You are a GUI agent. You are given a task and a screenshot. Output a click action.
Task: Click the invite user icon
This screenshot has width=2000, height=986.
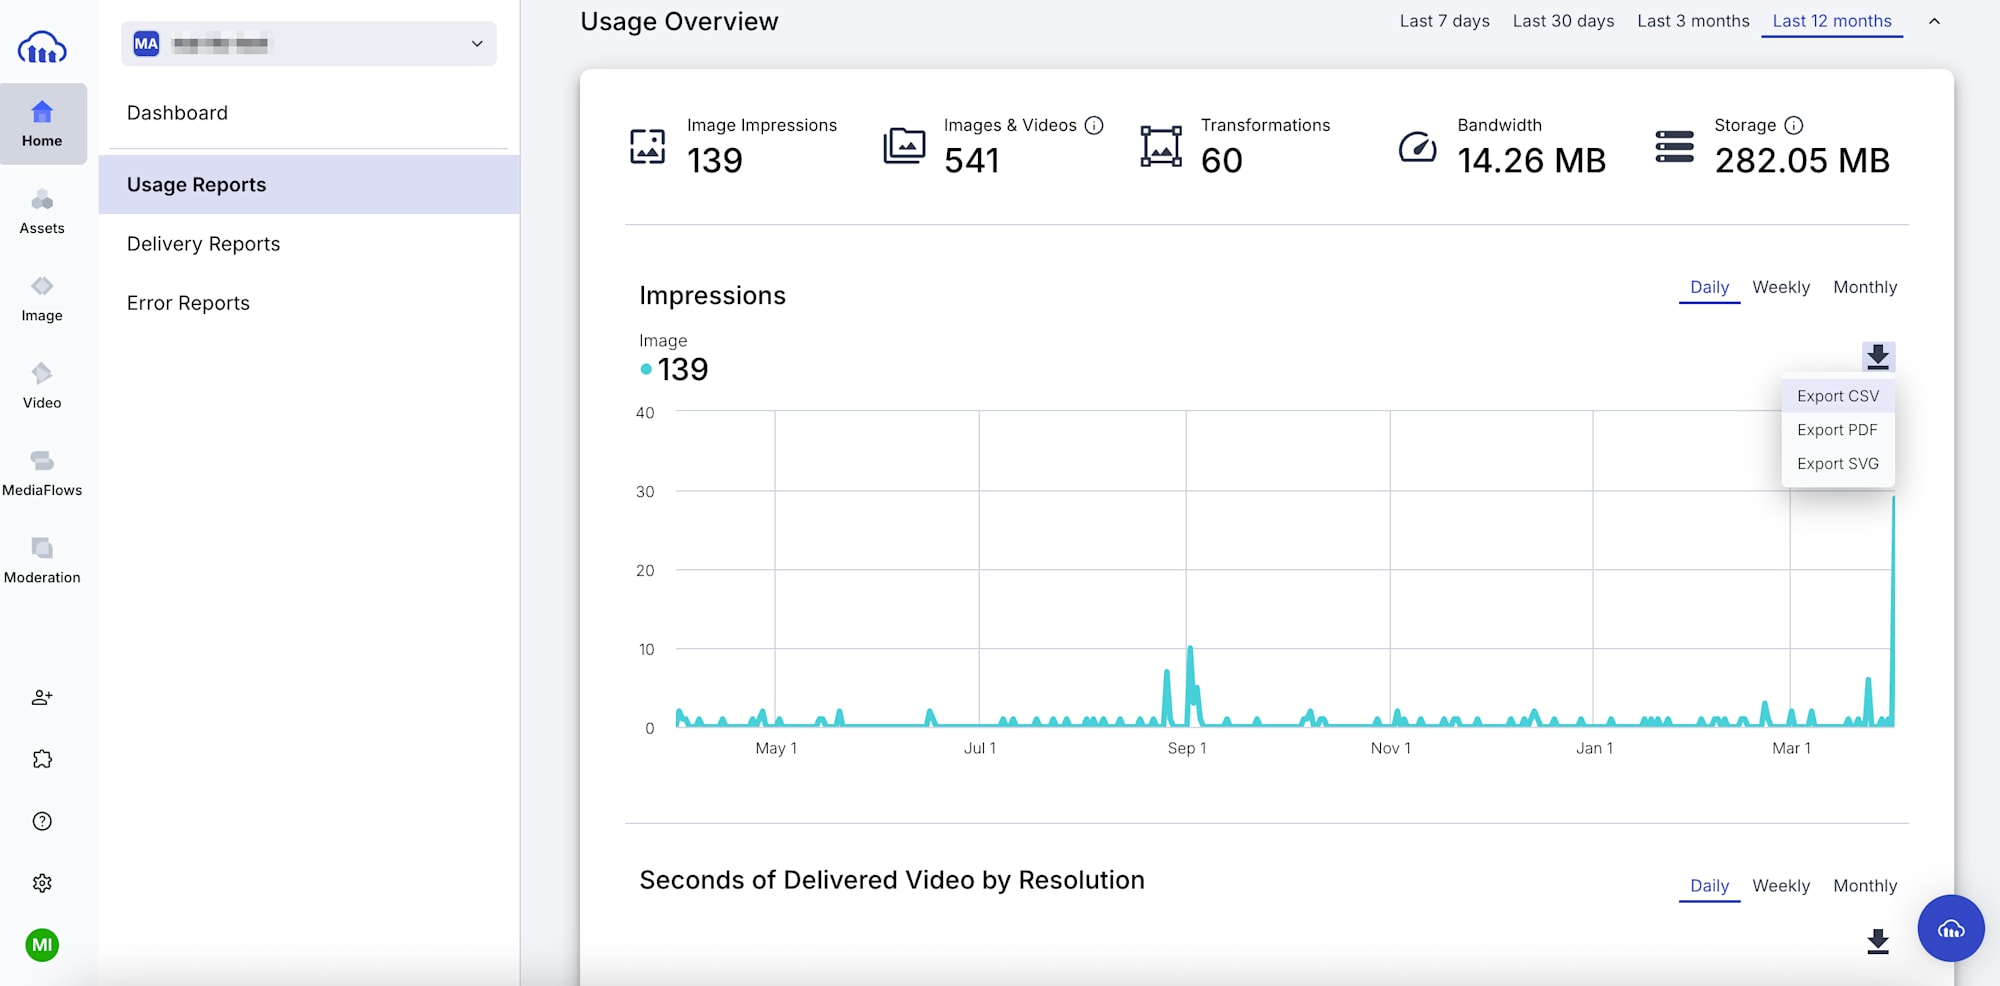click(x=42, y=697)
